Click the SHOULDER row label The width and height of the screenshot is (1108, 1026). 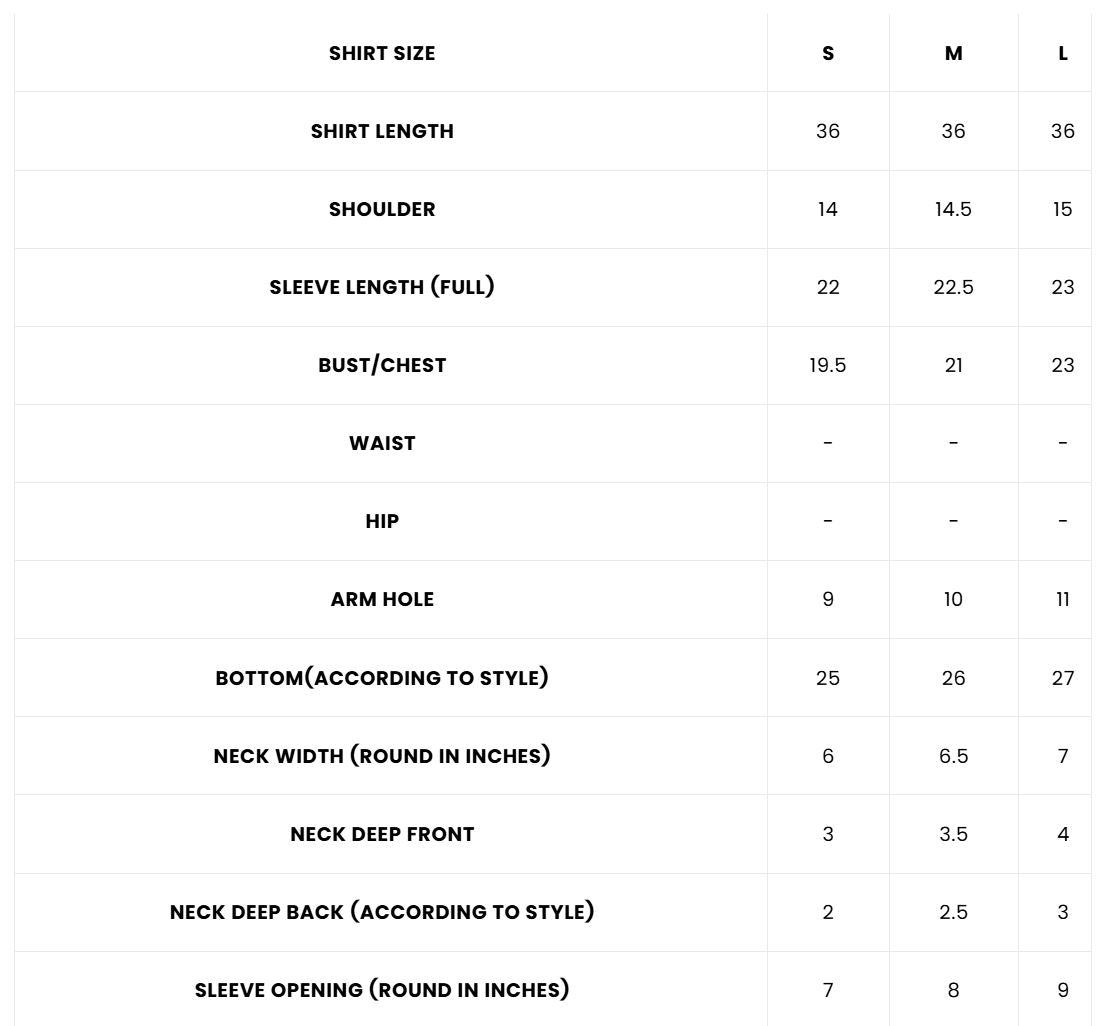382,210
